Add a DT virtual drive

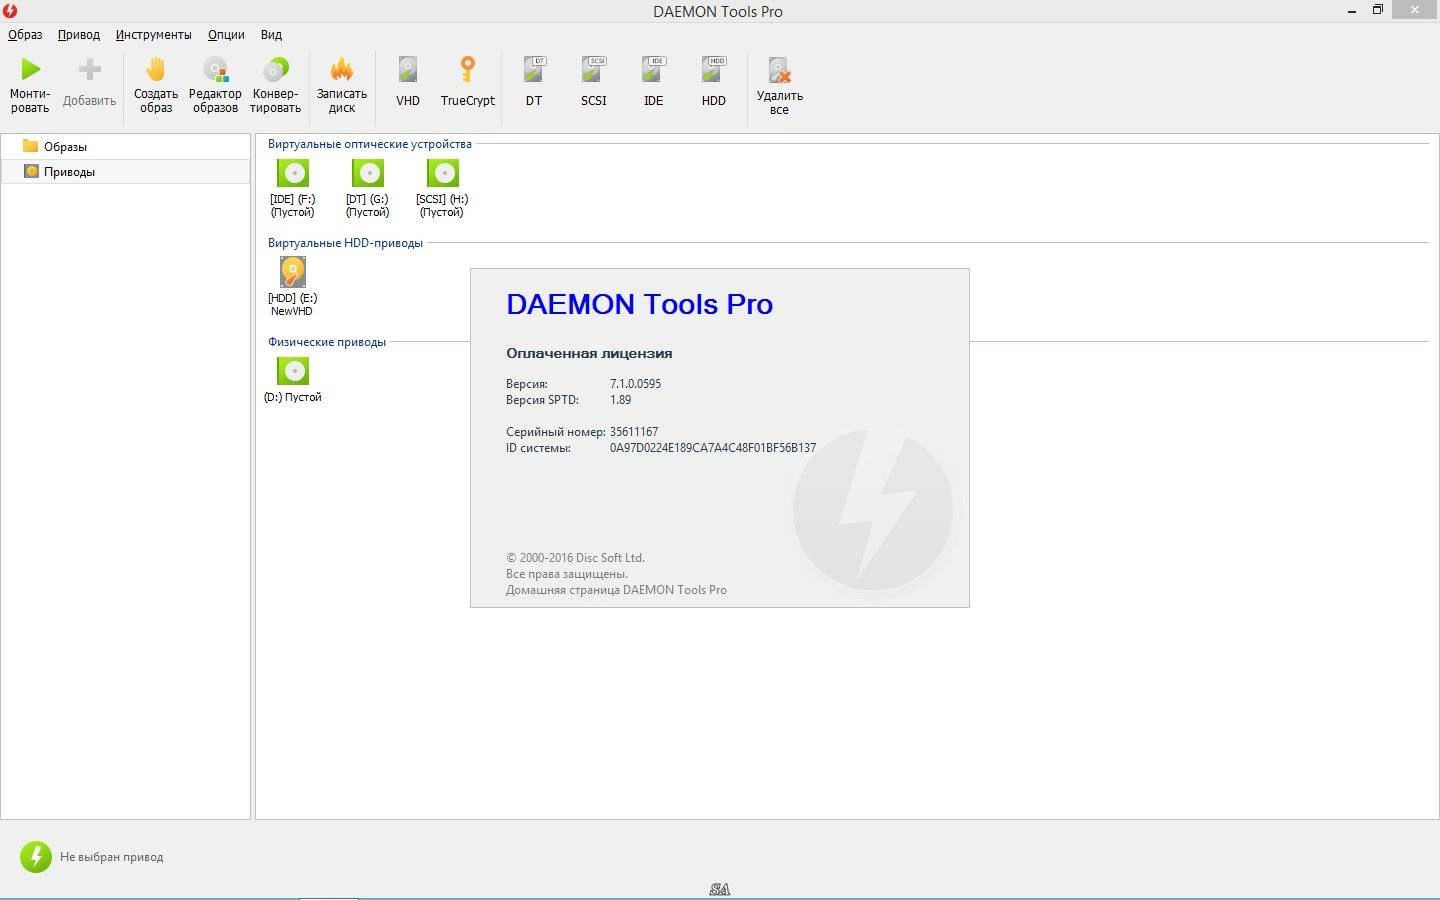534,82
